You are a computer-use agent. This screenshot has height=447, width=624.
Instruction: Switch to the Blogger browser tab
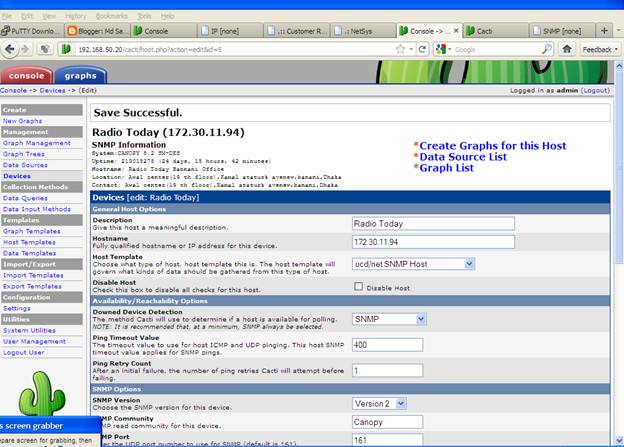[x=98, y=31]
